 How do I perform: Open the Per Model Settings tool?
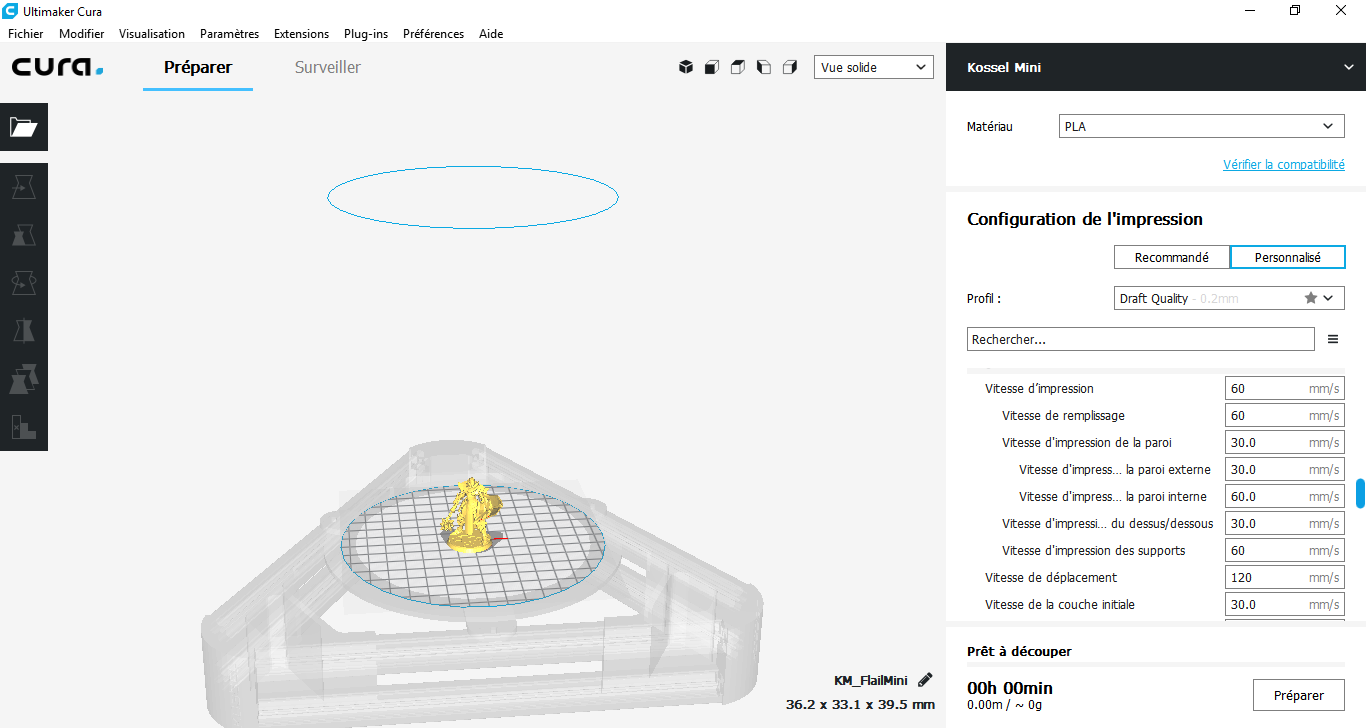24,379
